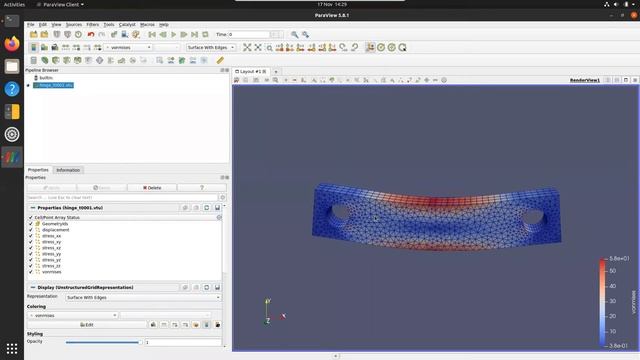Toggle the displacement array checkbox
This screenshot has height=360, width=640.
pos(31,230)
